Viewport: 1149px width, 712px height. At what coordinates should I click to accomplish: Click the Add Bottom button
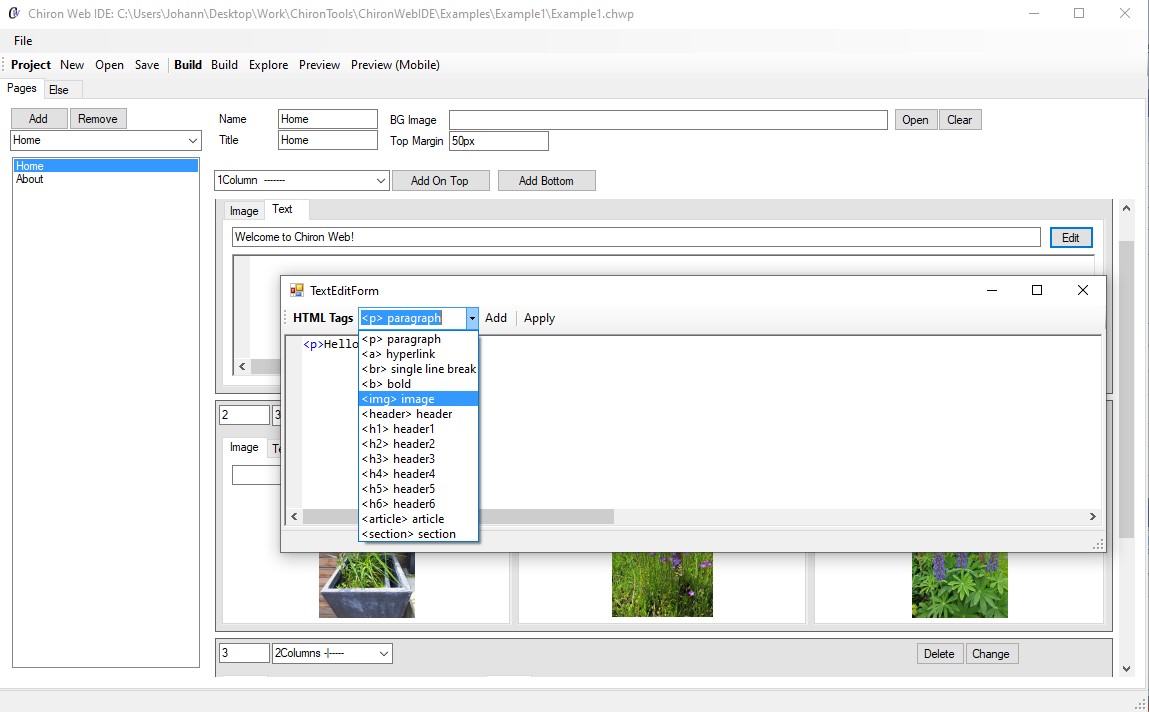546,181
